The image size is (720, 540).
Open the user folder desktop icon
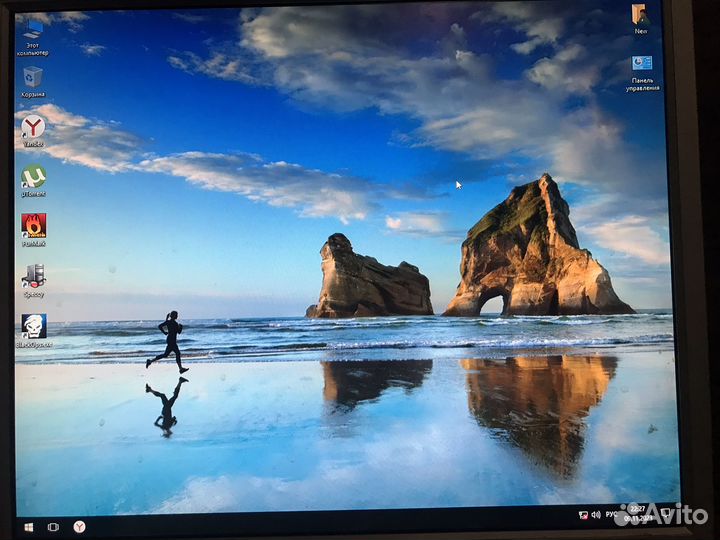click(x=640, y=15)
